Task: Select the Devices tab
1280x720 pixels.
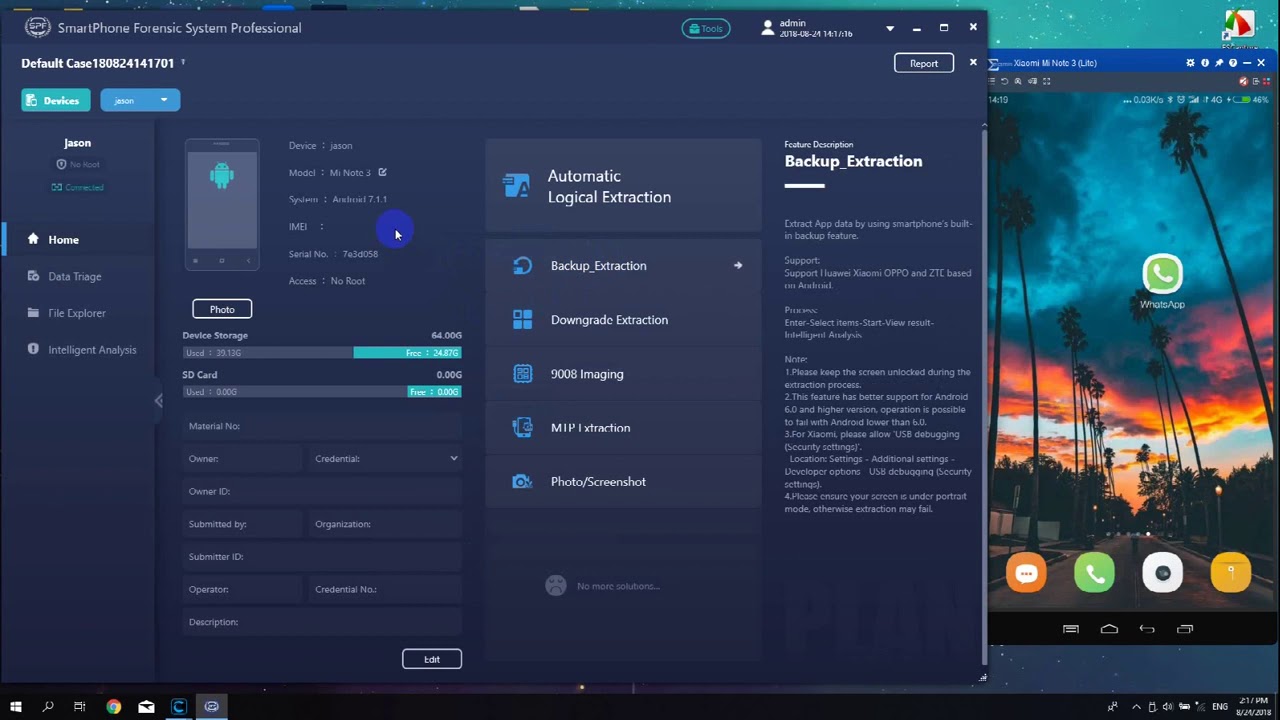Action: [56, 100]
